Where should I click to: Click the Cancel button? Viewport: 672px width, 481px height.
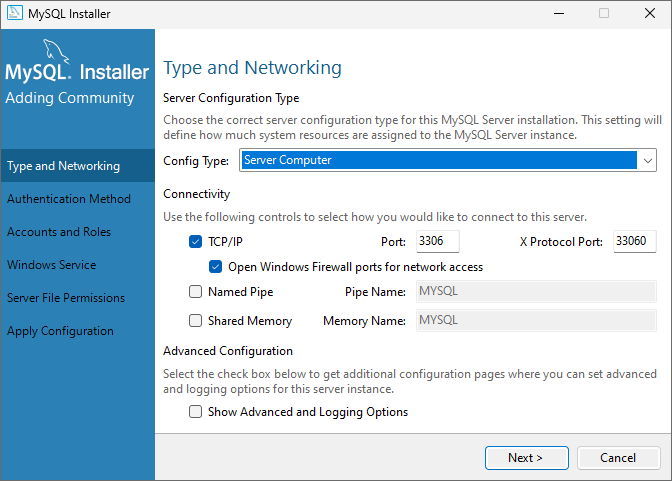618,458
